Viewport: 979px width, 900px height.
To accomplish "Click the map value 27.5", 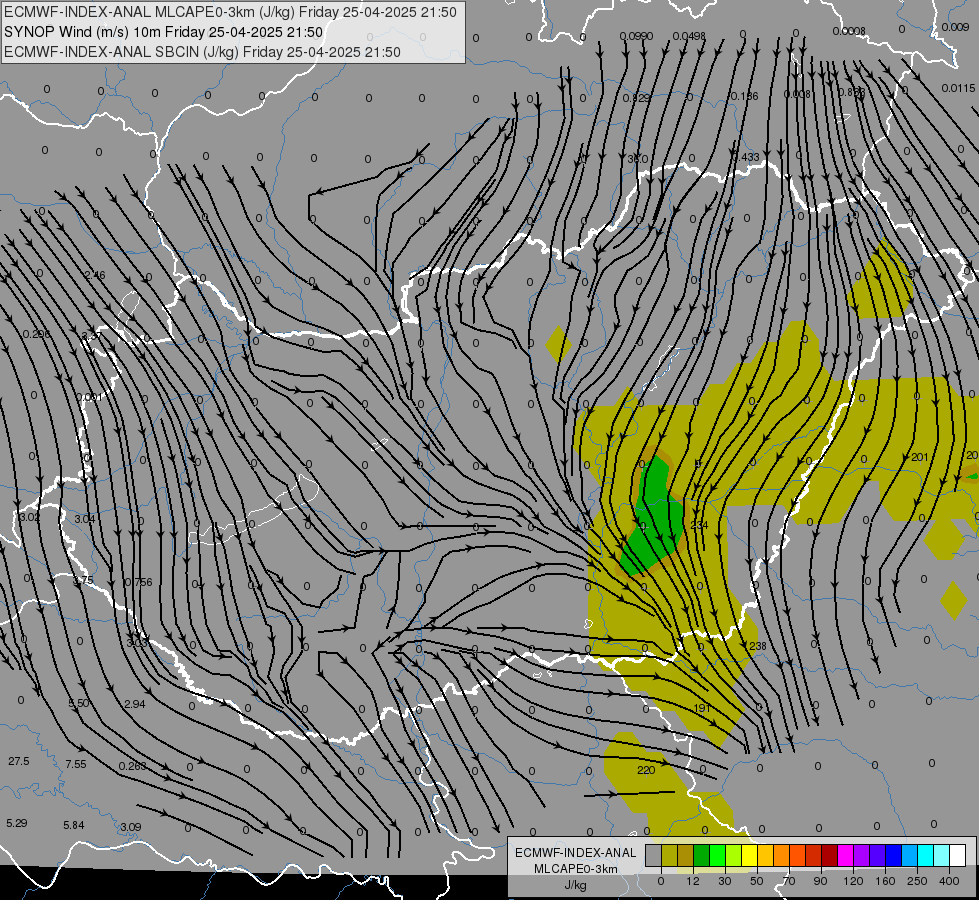I will 19,761.
